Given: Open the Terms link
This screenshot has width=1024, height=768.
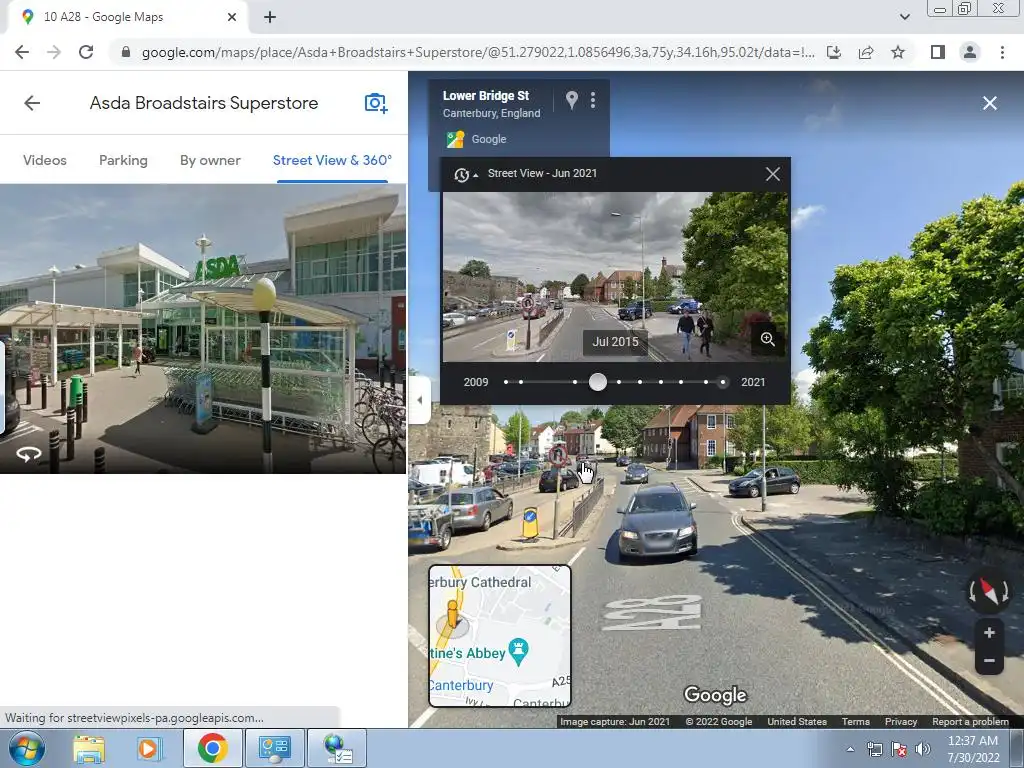Looking at the screenshot, I should [x=856, y=722].
